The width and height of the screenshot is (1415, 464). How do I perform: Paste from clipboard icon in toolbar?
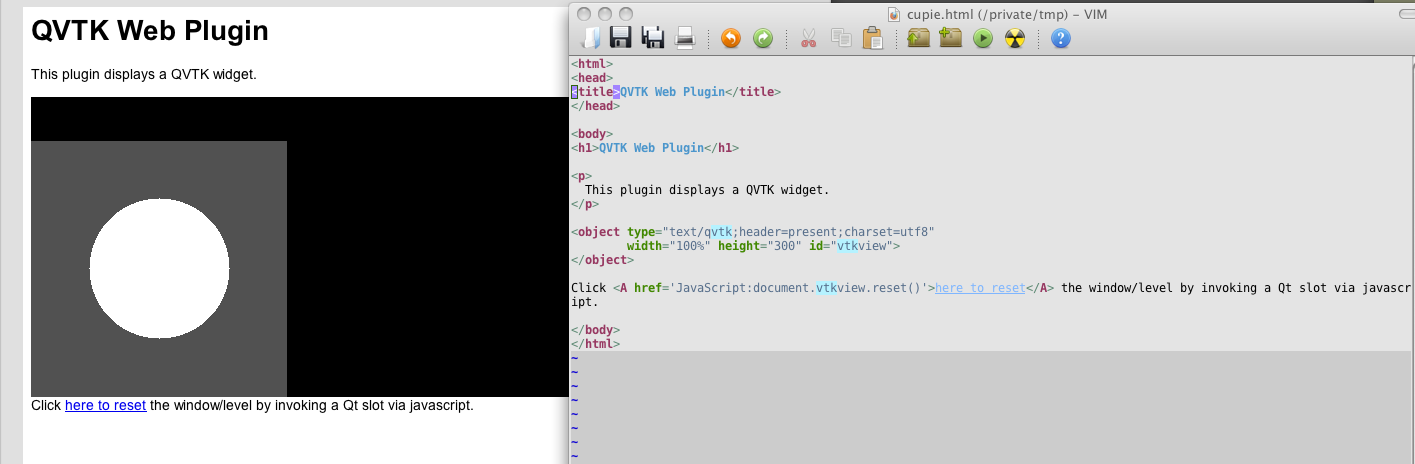pyautogui.click(x=872, y=38)
